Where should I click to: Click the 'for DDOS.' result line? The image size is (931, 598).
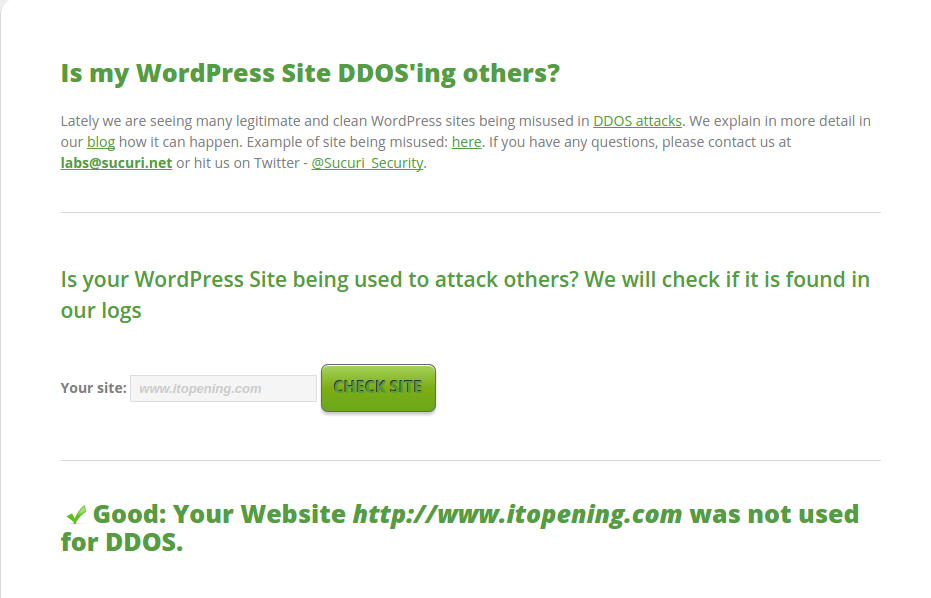pos(122,542)
